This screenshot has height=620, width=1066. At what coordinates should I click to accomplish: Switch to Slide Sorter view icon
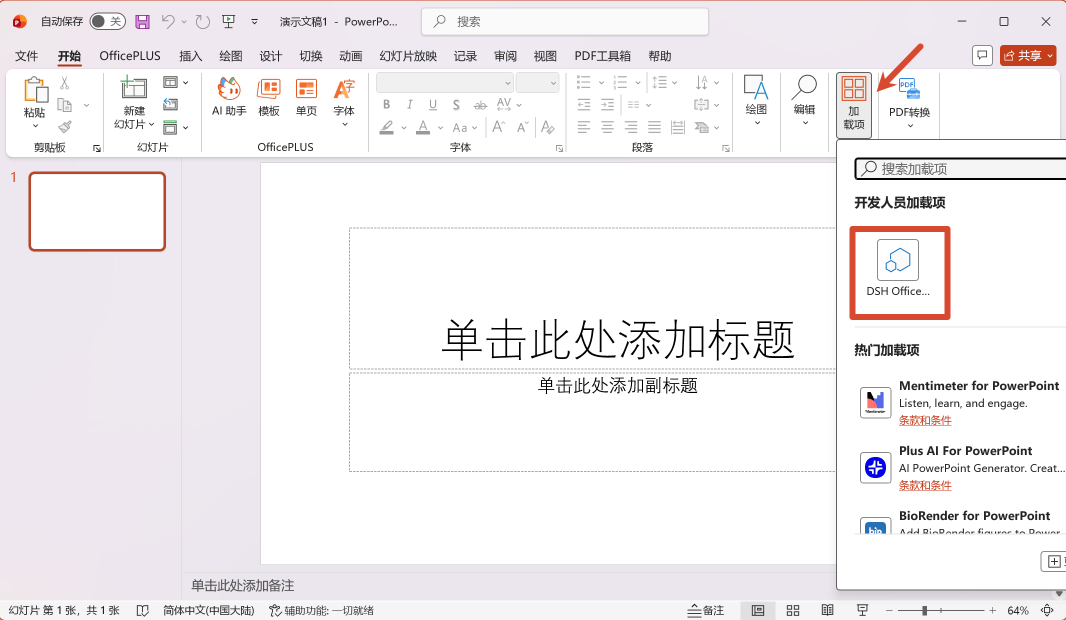[x=793, y=610]
